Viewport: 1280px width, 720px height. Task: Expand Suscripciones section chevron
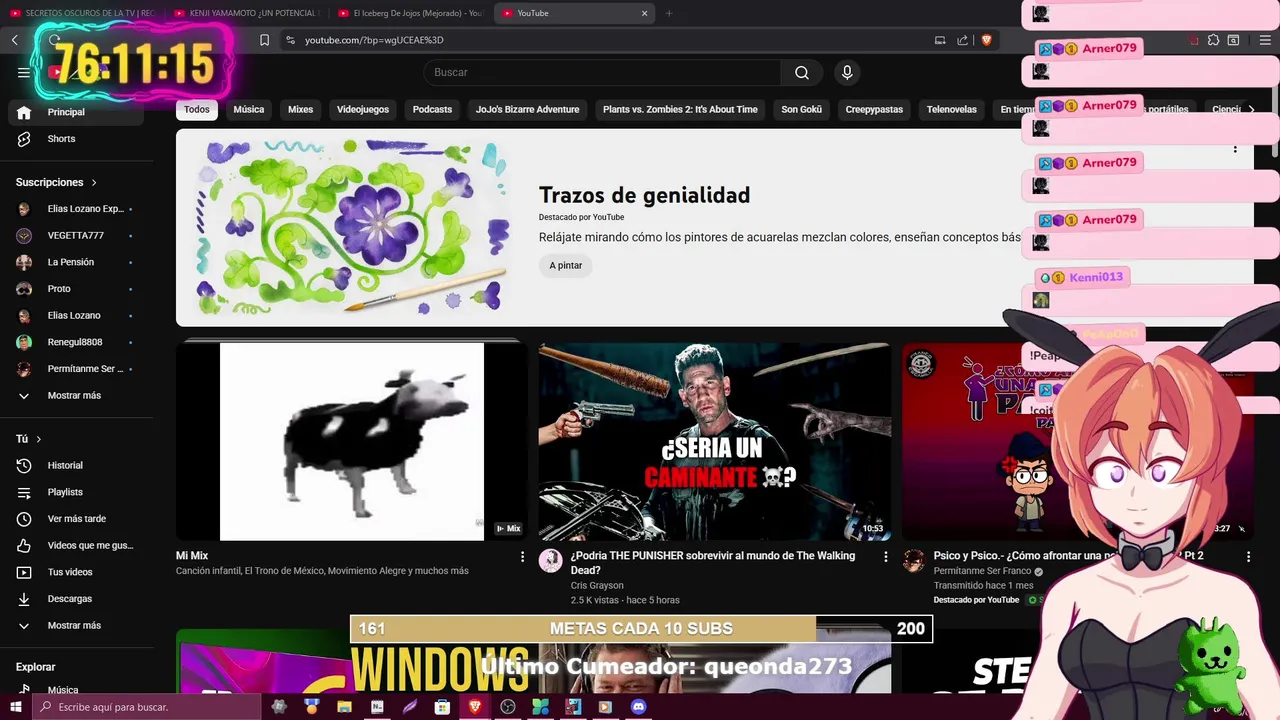coord(94,182)
